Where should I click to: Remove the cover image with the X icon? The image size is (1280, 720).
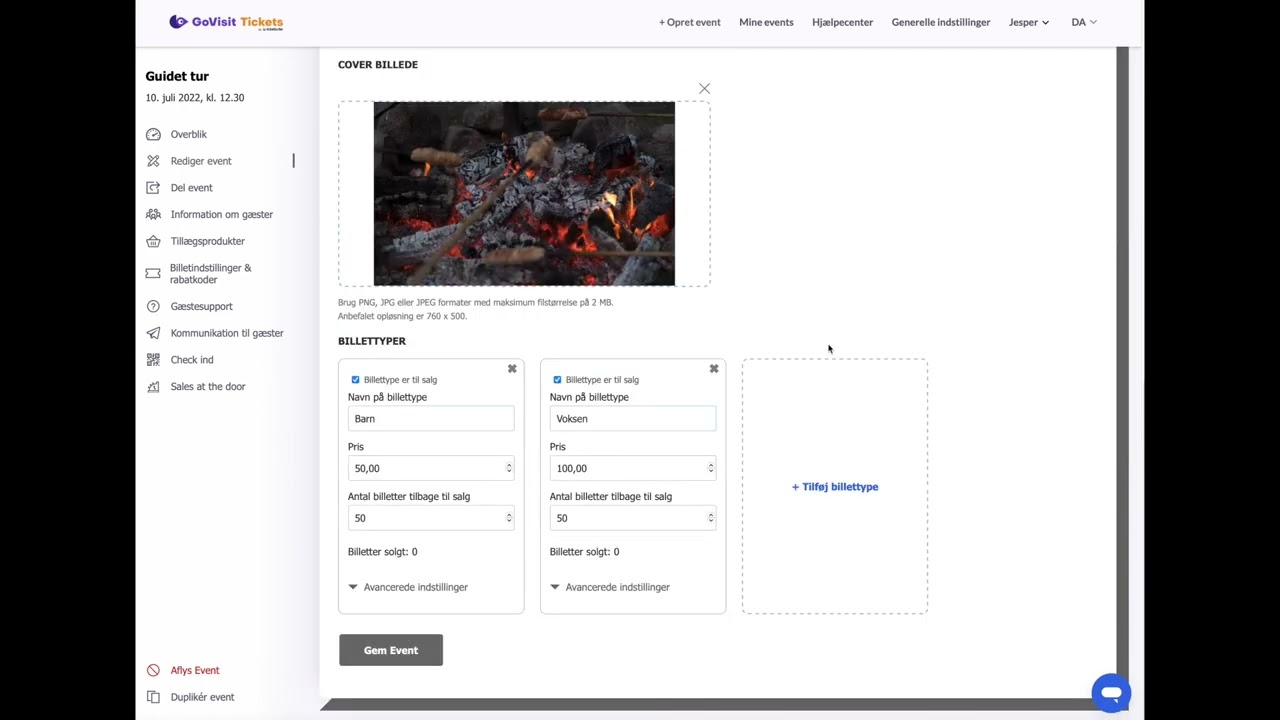tap(705, 89)
